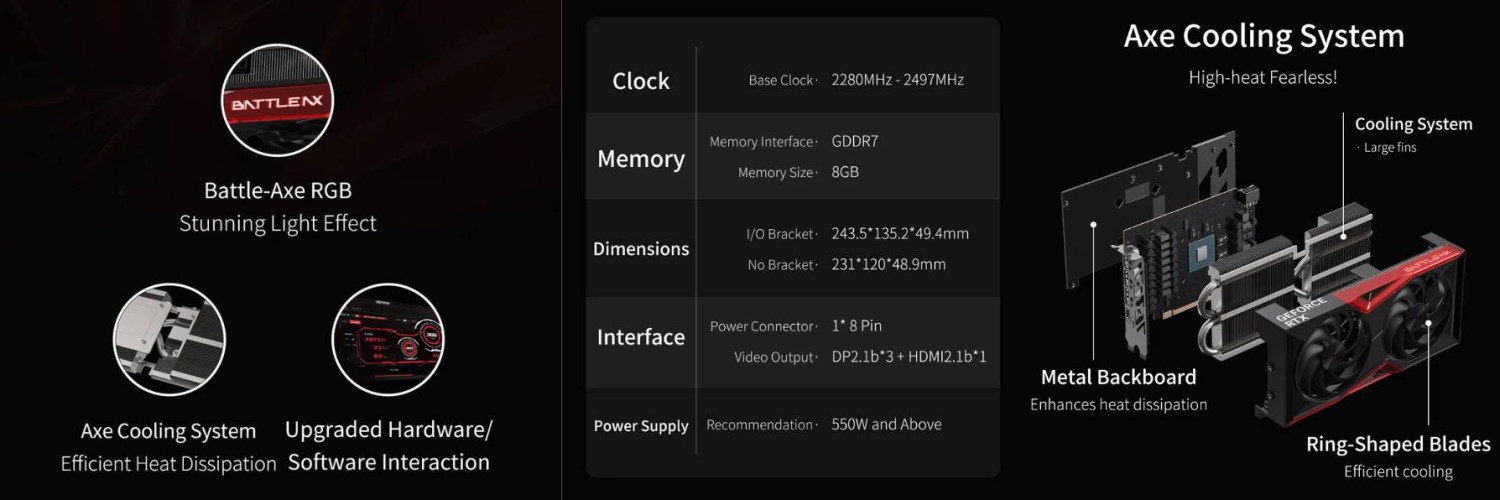Click the Battle-Axe RGB circular logo image
The image size is (1500, 500).
277,103
